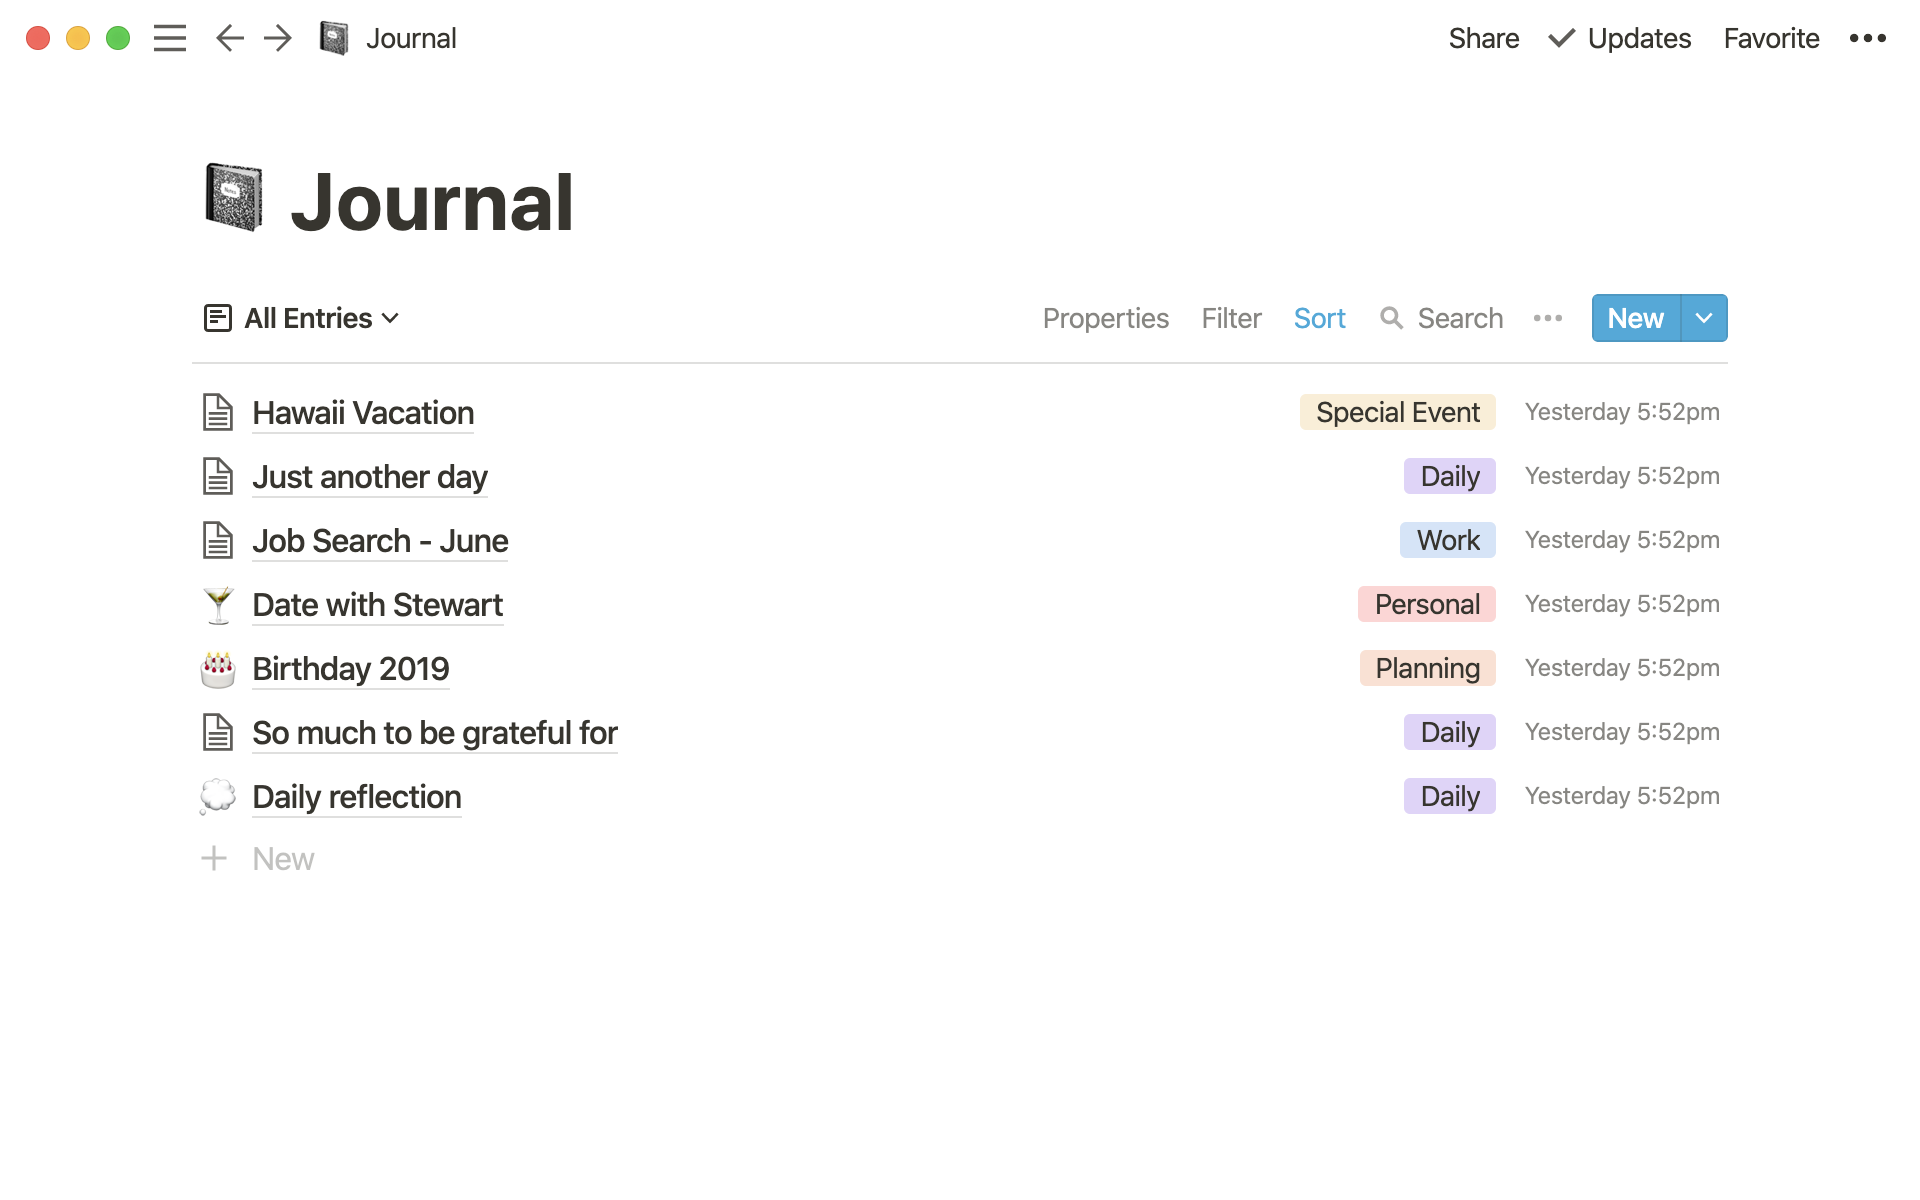Open the Sort options
Screen dimensions: 1920x1200
point(1319,318)
